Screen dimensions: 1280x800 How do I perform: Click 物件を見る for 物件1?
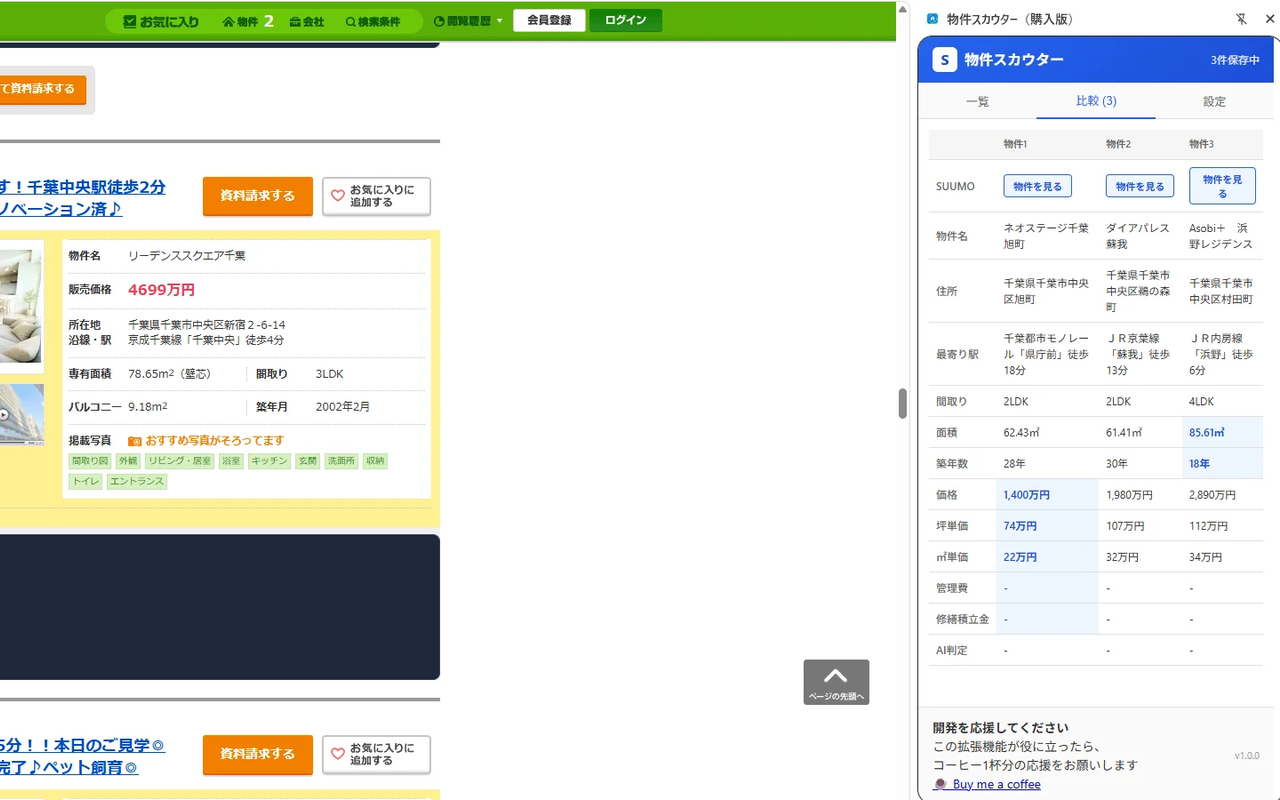pos(1037,186)
